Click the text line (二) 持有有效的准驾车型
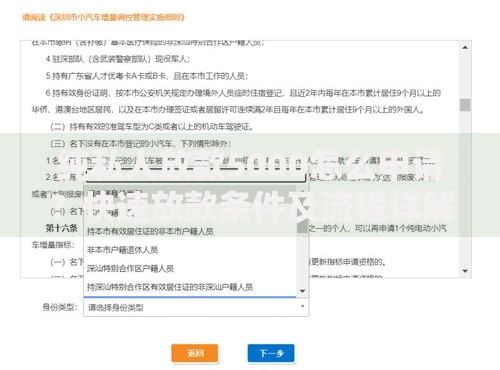Image resolution: width=500 pixels, height=370 pixels. pos(152,127)
